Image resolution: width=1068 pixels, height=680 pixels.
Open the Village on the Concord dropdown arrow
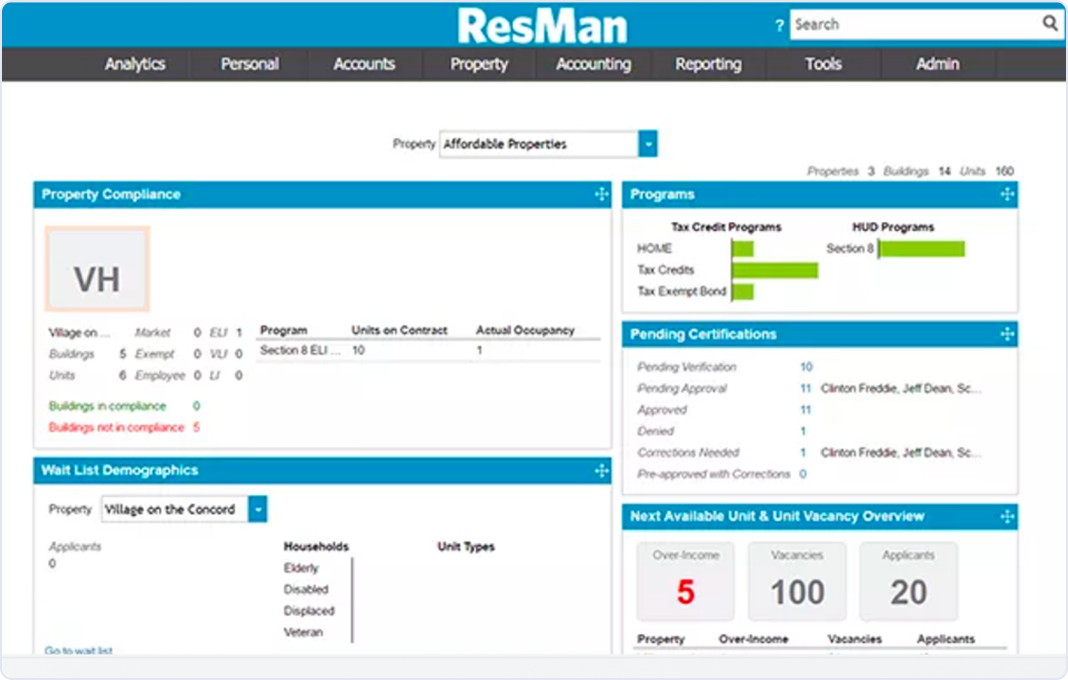pos(257,509)
